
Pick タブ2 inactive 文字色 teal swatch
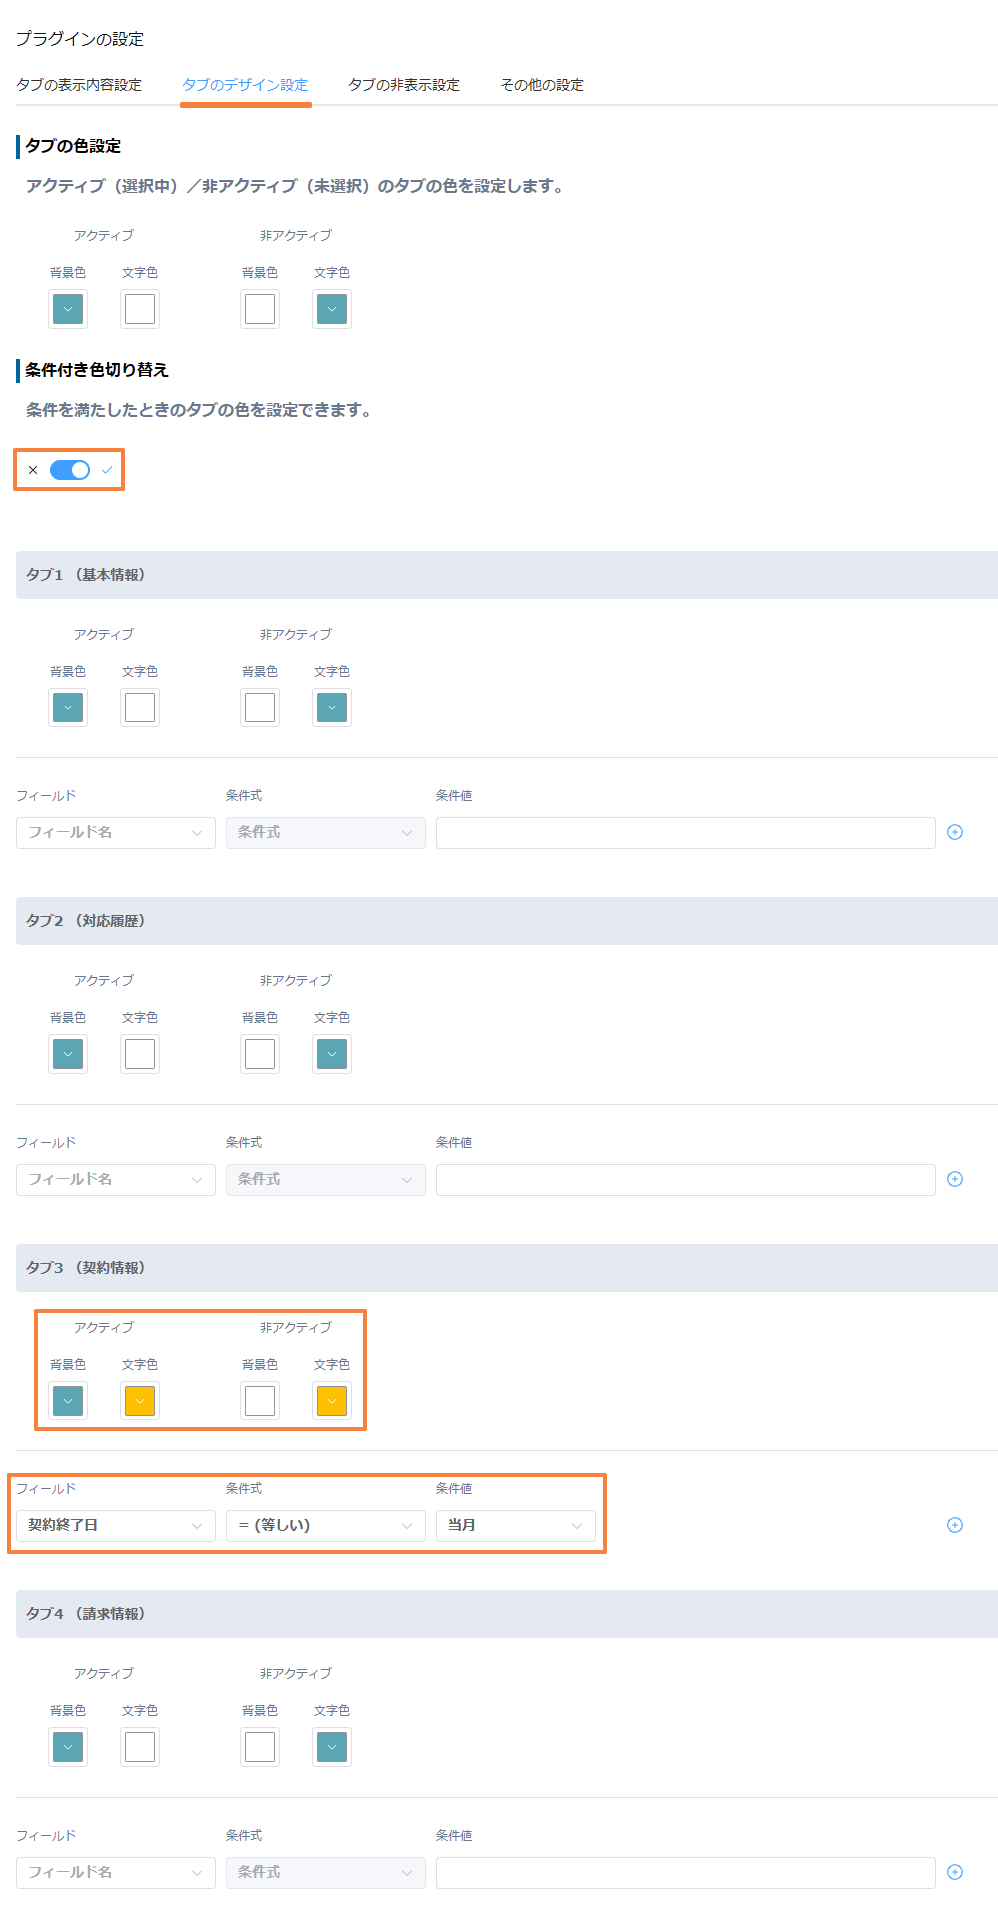point(332,1054)
